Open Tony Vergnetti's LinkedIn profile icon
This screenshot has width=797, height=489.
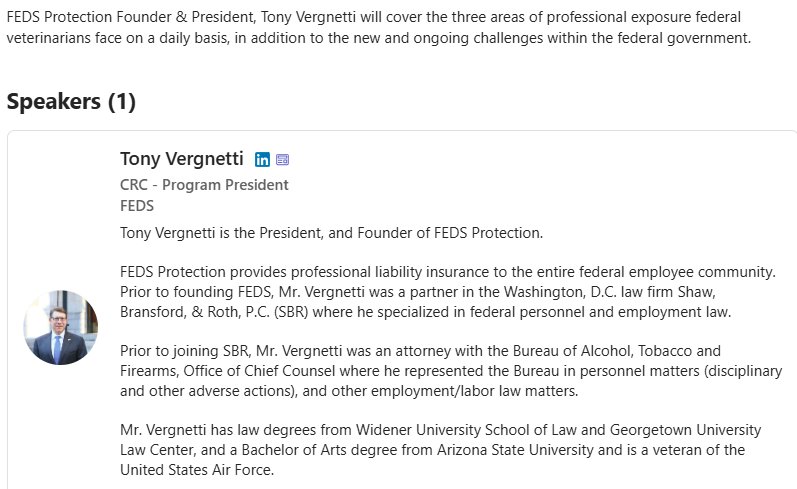(x=263, y=160)
